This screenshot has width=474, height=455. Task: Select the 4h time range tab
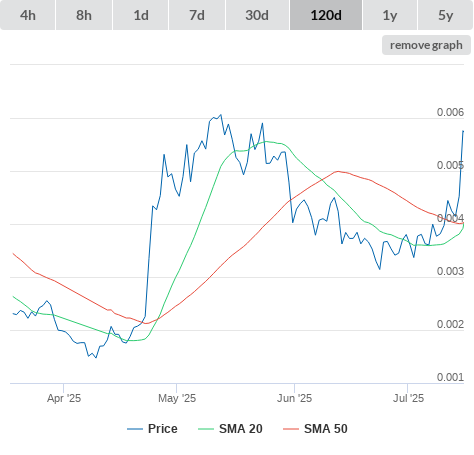(28, 15)
